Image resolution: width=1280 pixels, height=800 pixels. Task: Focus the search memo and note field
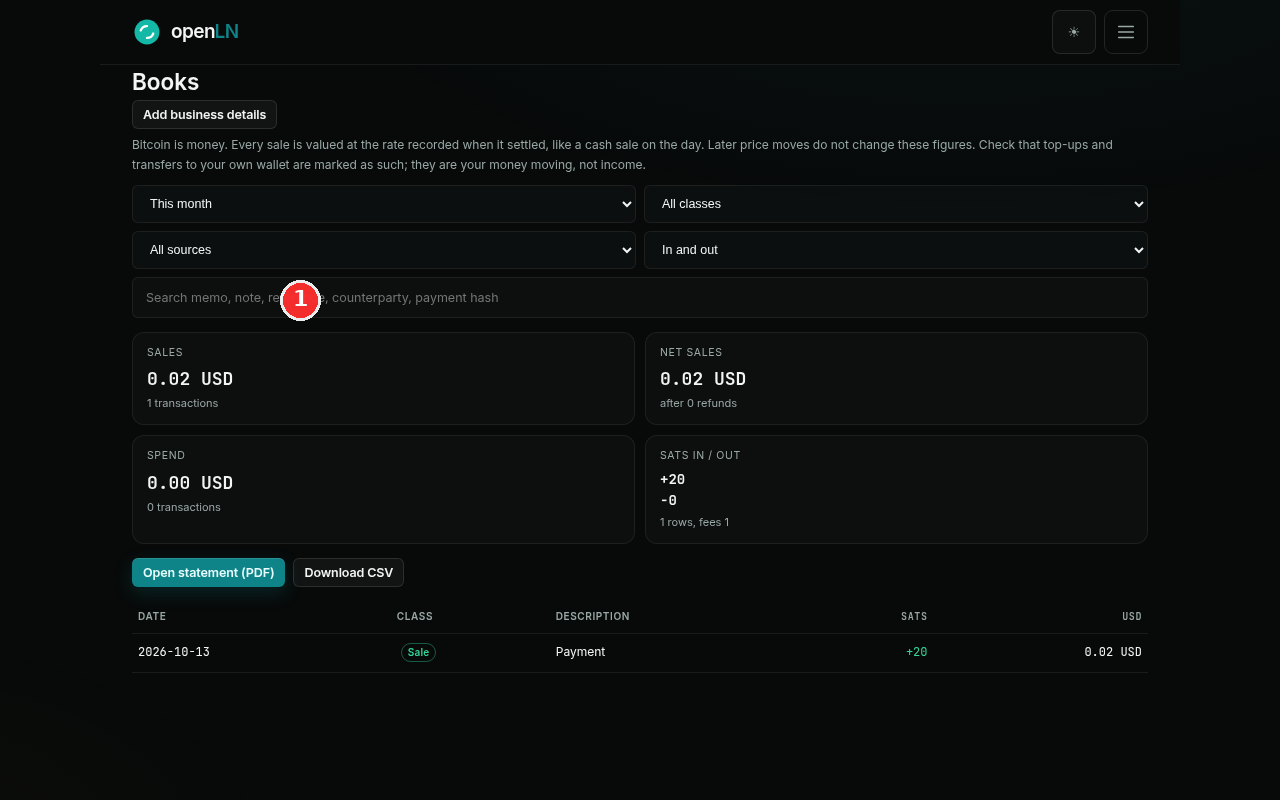640,298
